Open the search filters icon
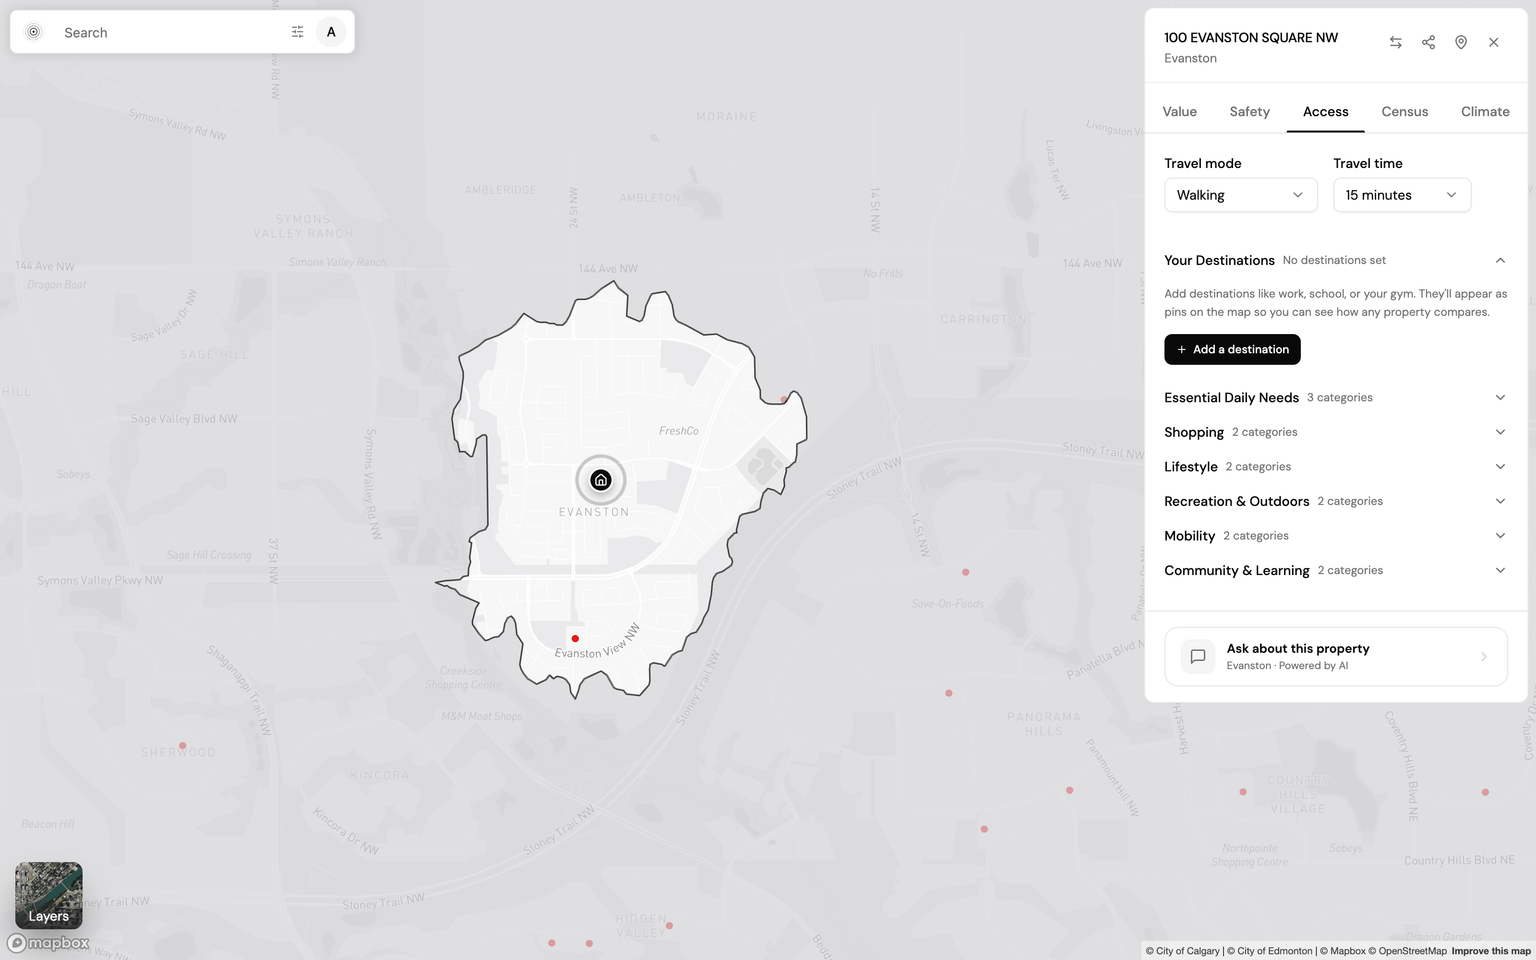Screen dimensions: 1536x960 297,32
